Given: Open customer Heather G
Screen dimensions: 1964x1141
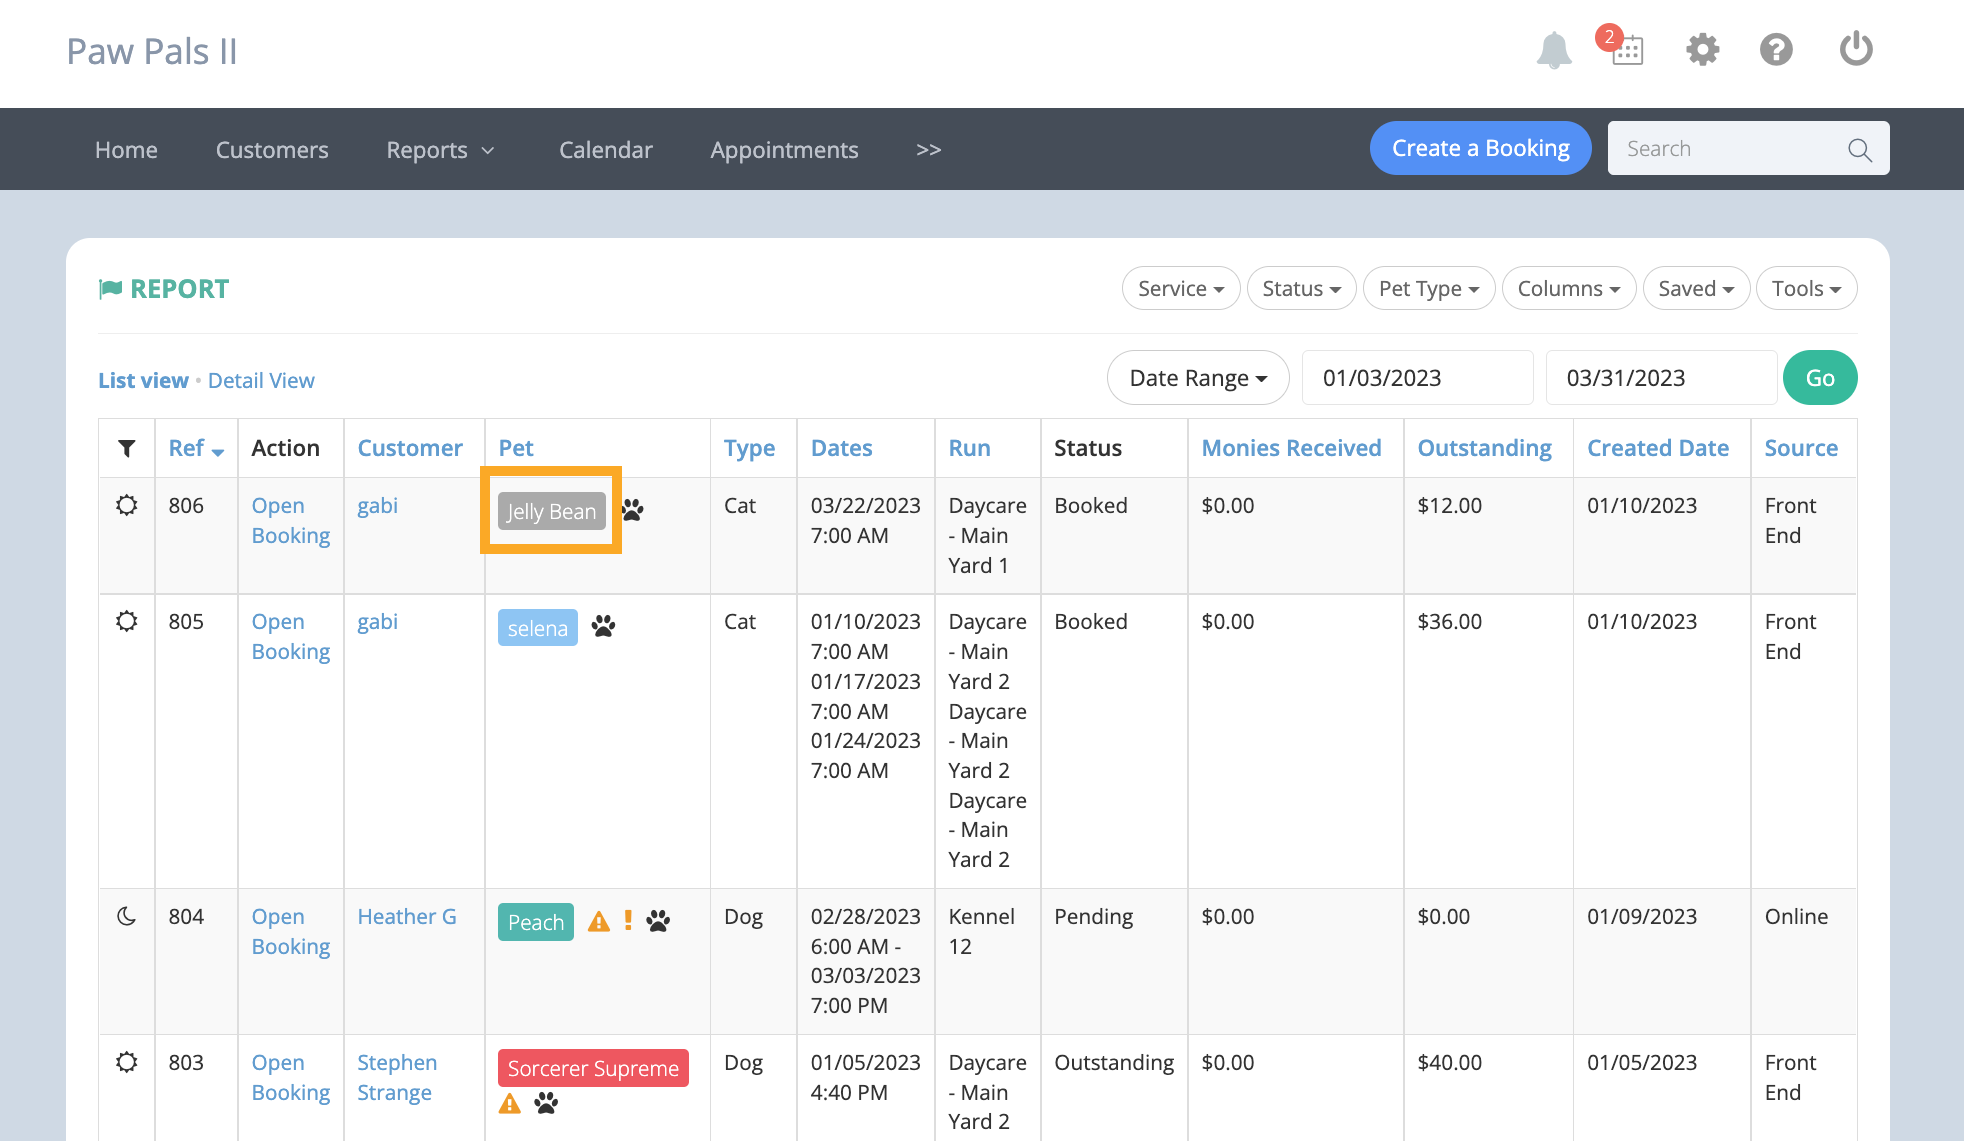Looking at the screenshot, I should 407,916.
